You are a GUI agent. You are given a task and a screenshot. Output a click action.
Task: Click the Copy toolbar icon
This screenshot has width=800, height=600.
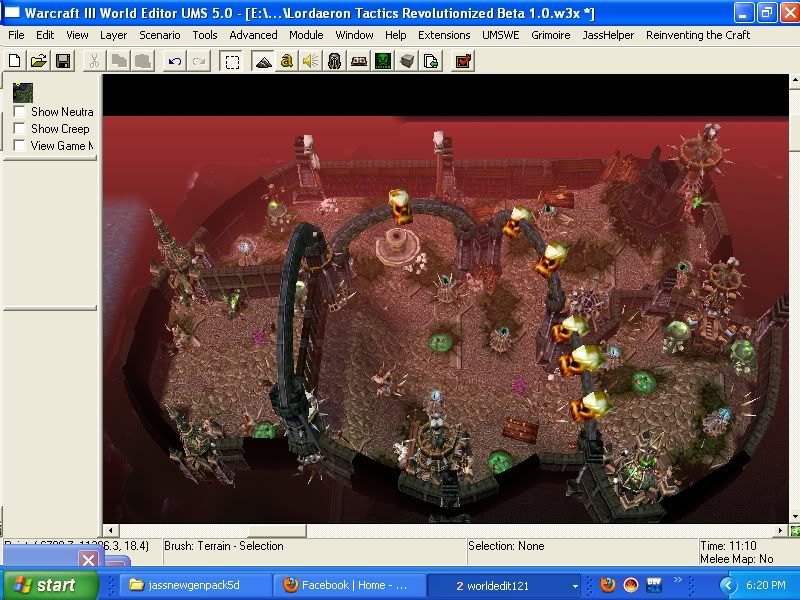pos(119,61)
